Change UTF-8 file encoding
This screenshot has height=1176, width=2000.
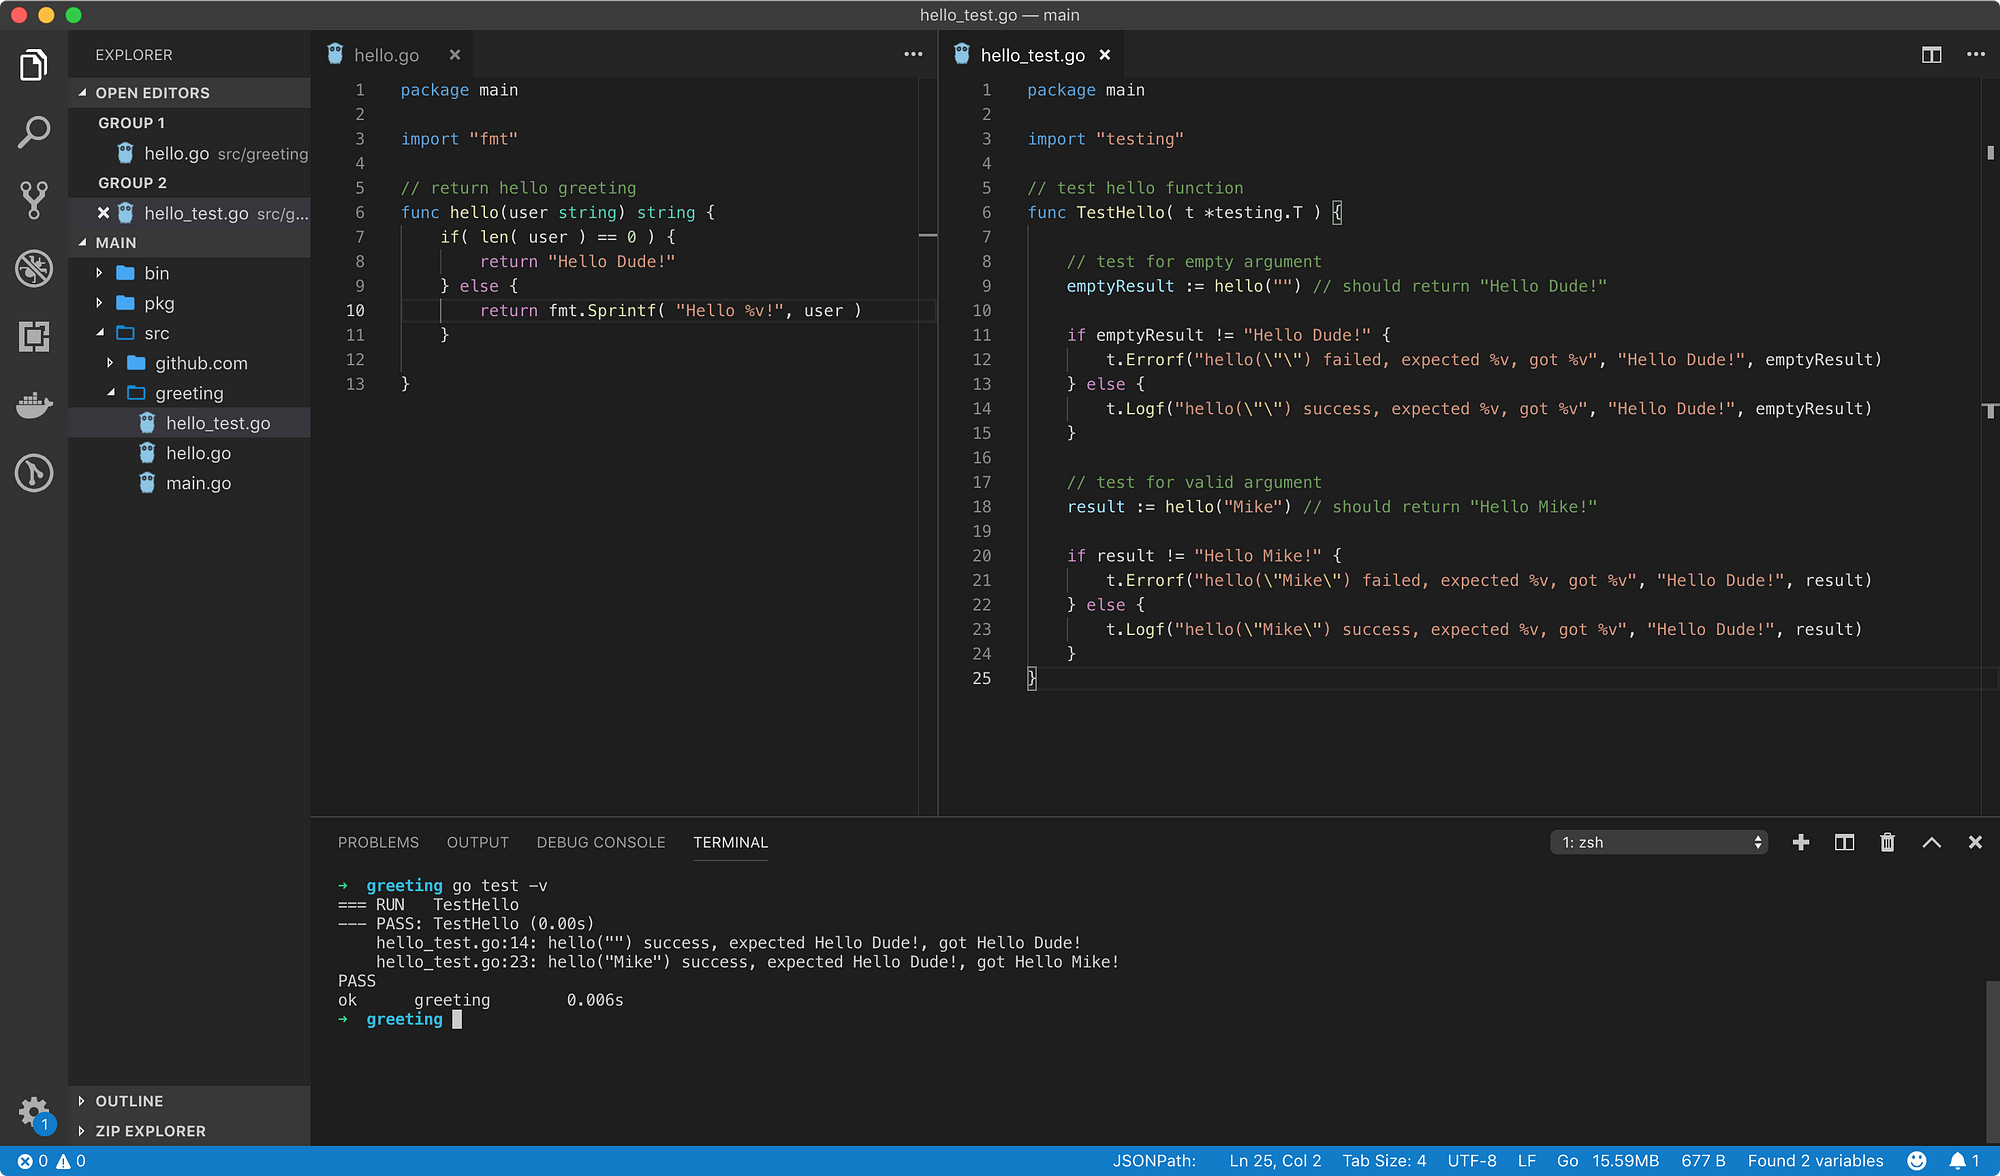pos(1472,1161)
